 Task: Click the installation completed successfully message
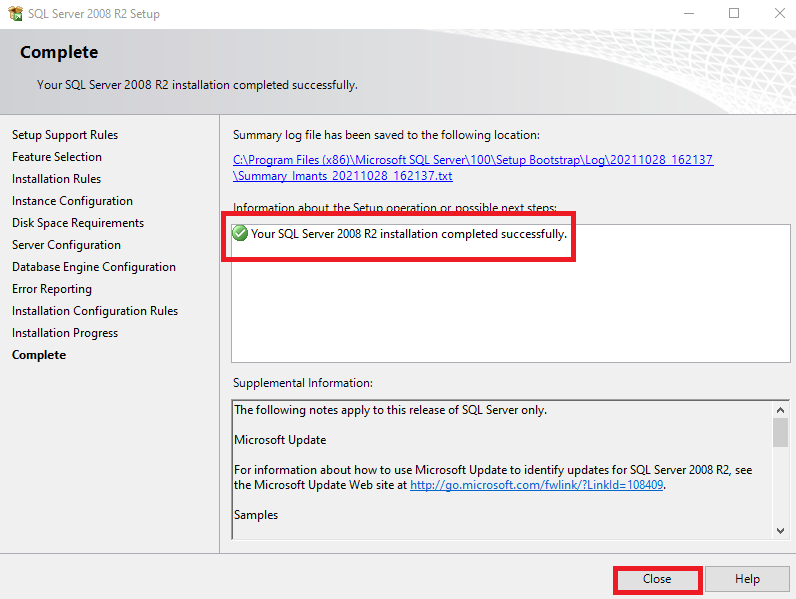coord(409,234)
